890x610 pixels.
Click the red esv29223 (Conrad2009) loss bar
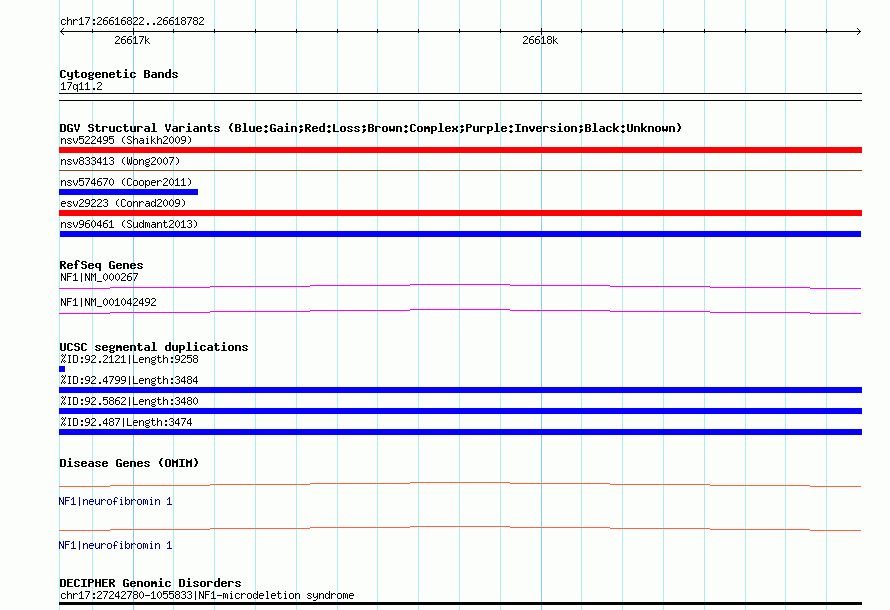coord(460,213)
